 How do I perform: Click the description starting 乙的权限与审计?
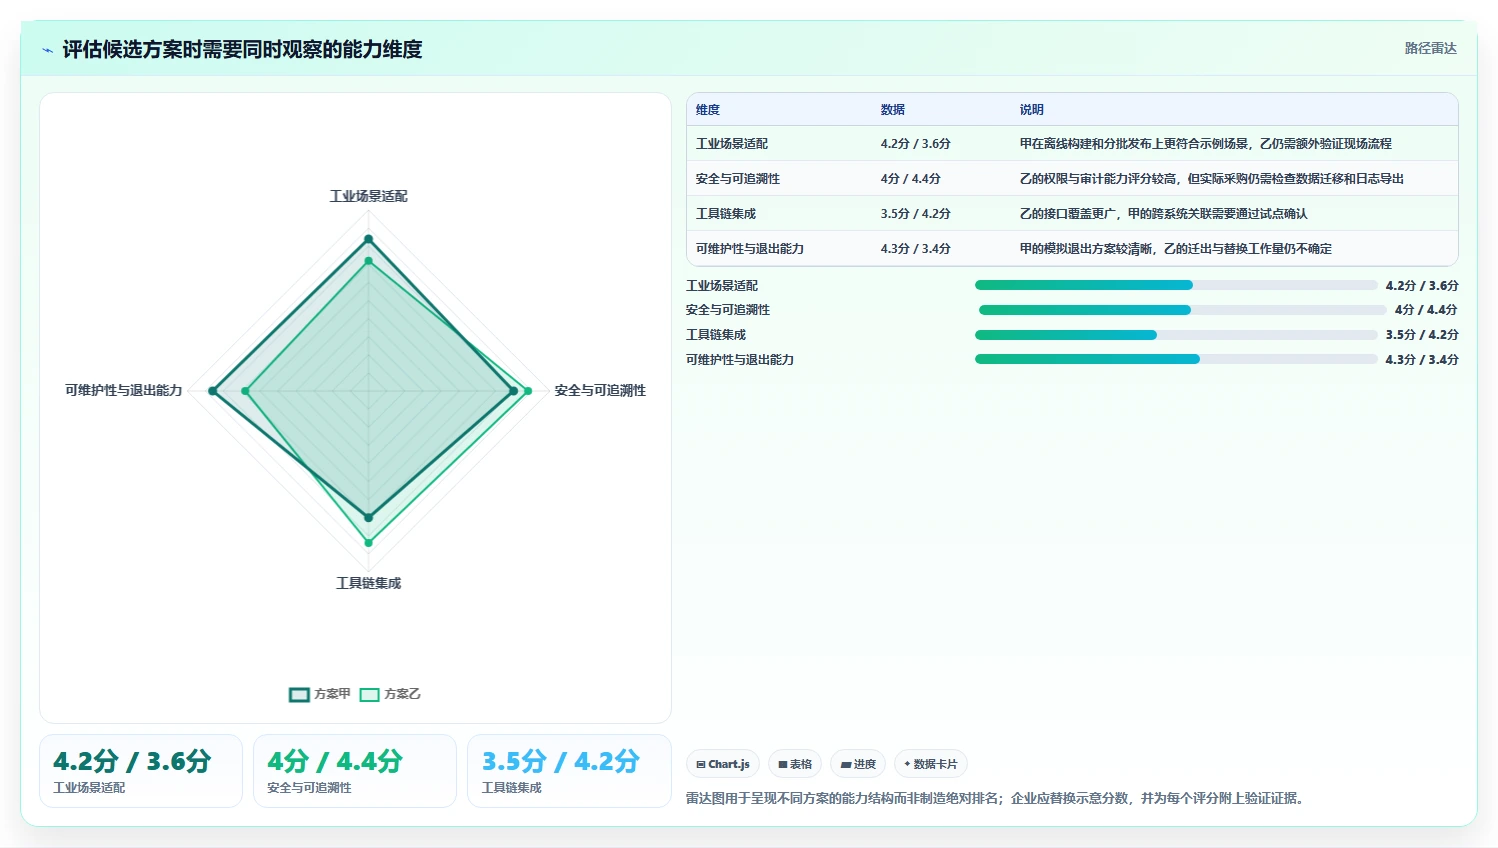pyautogui.click(x=1212, y=179)
